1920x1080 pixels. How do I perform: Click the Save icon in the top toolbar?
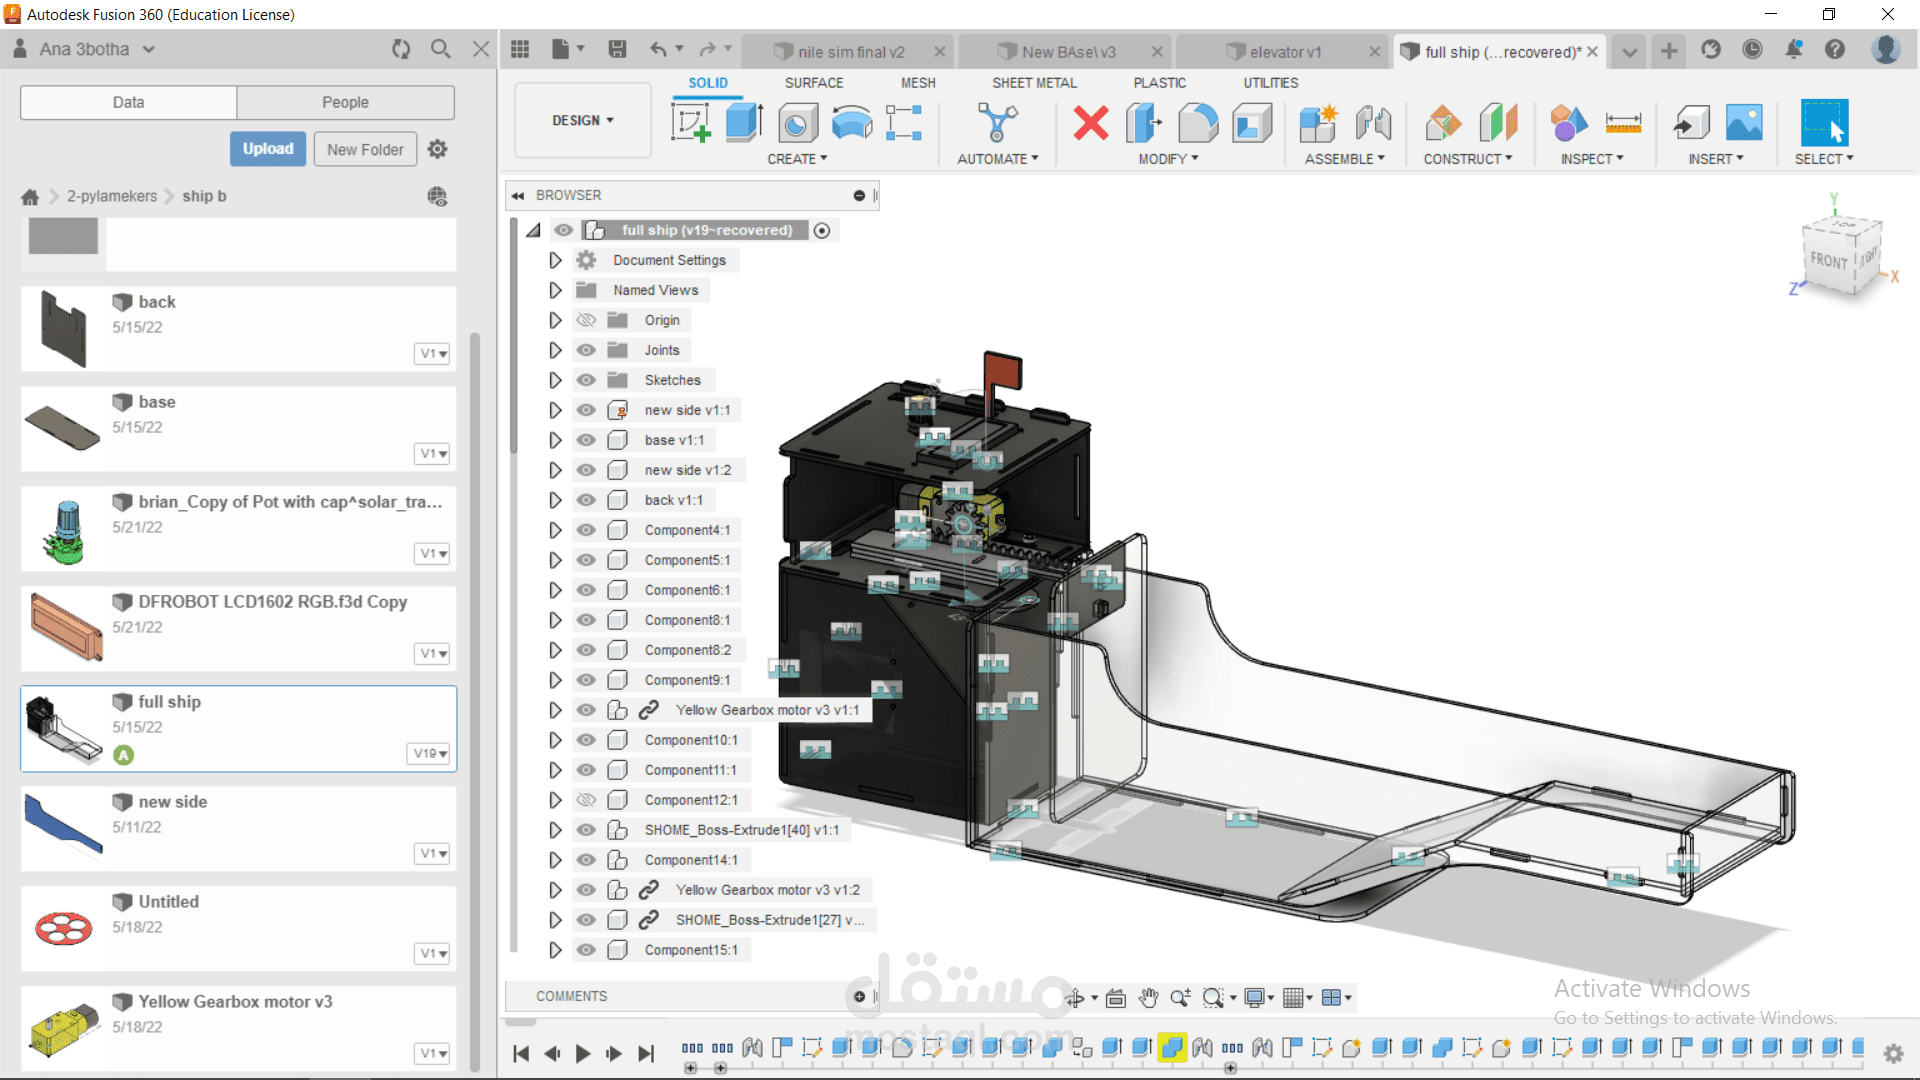[617, 50]
